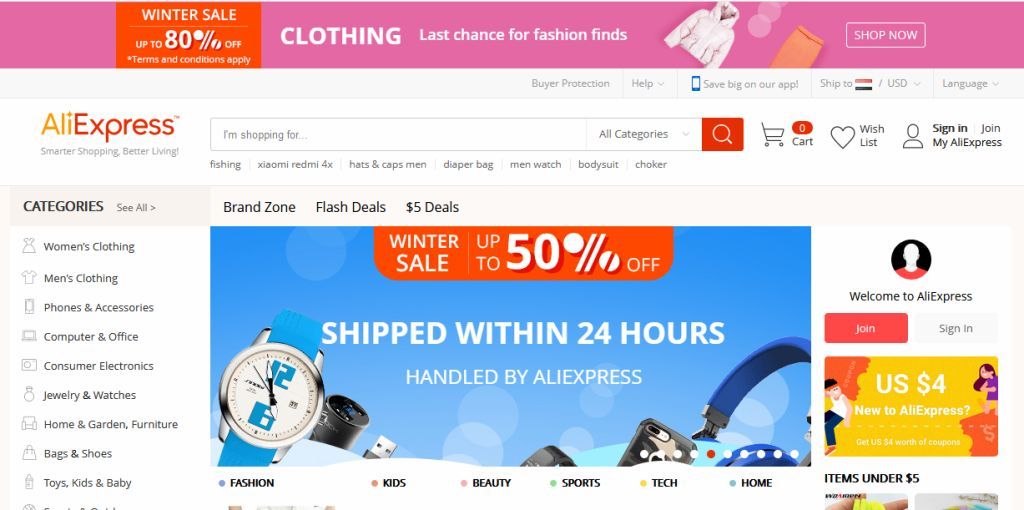Click the mobile phone app icon
Screen dimensions: 1024x510
tap(696, 84)
